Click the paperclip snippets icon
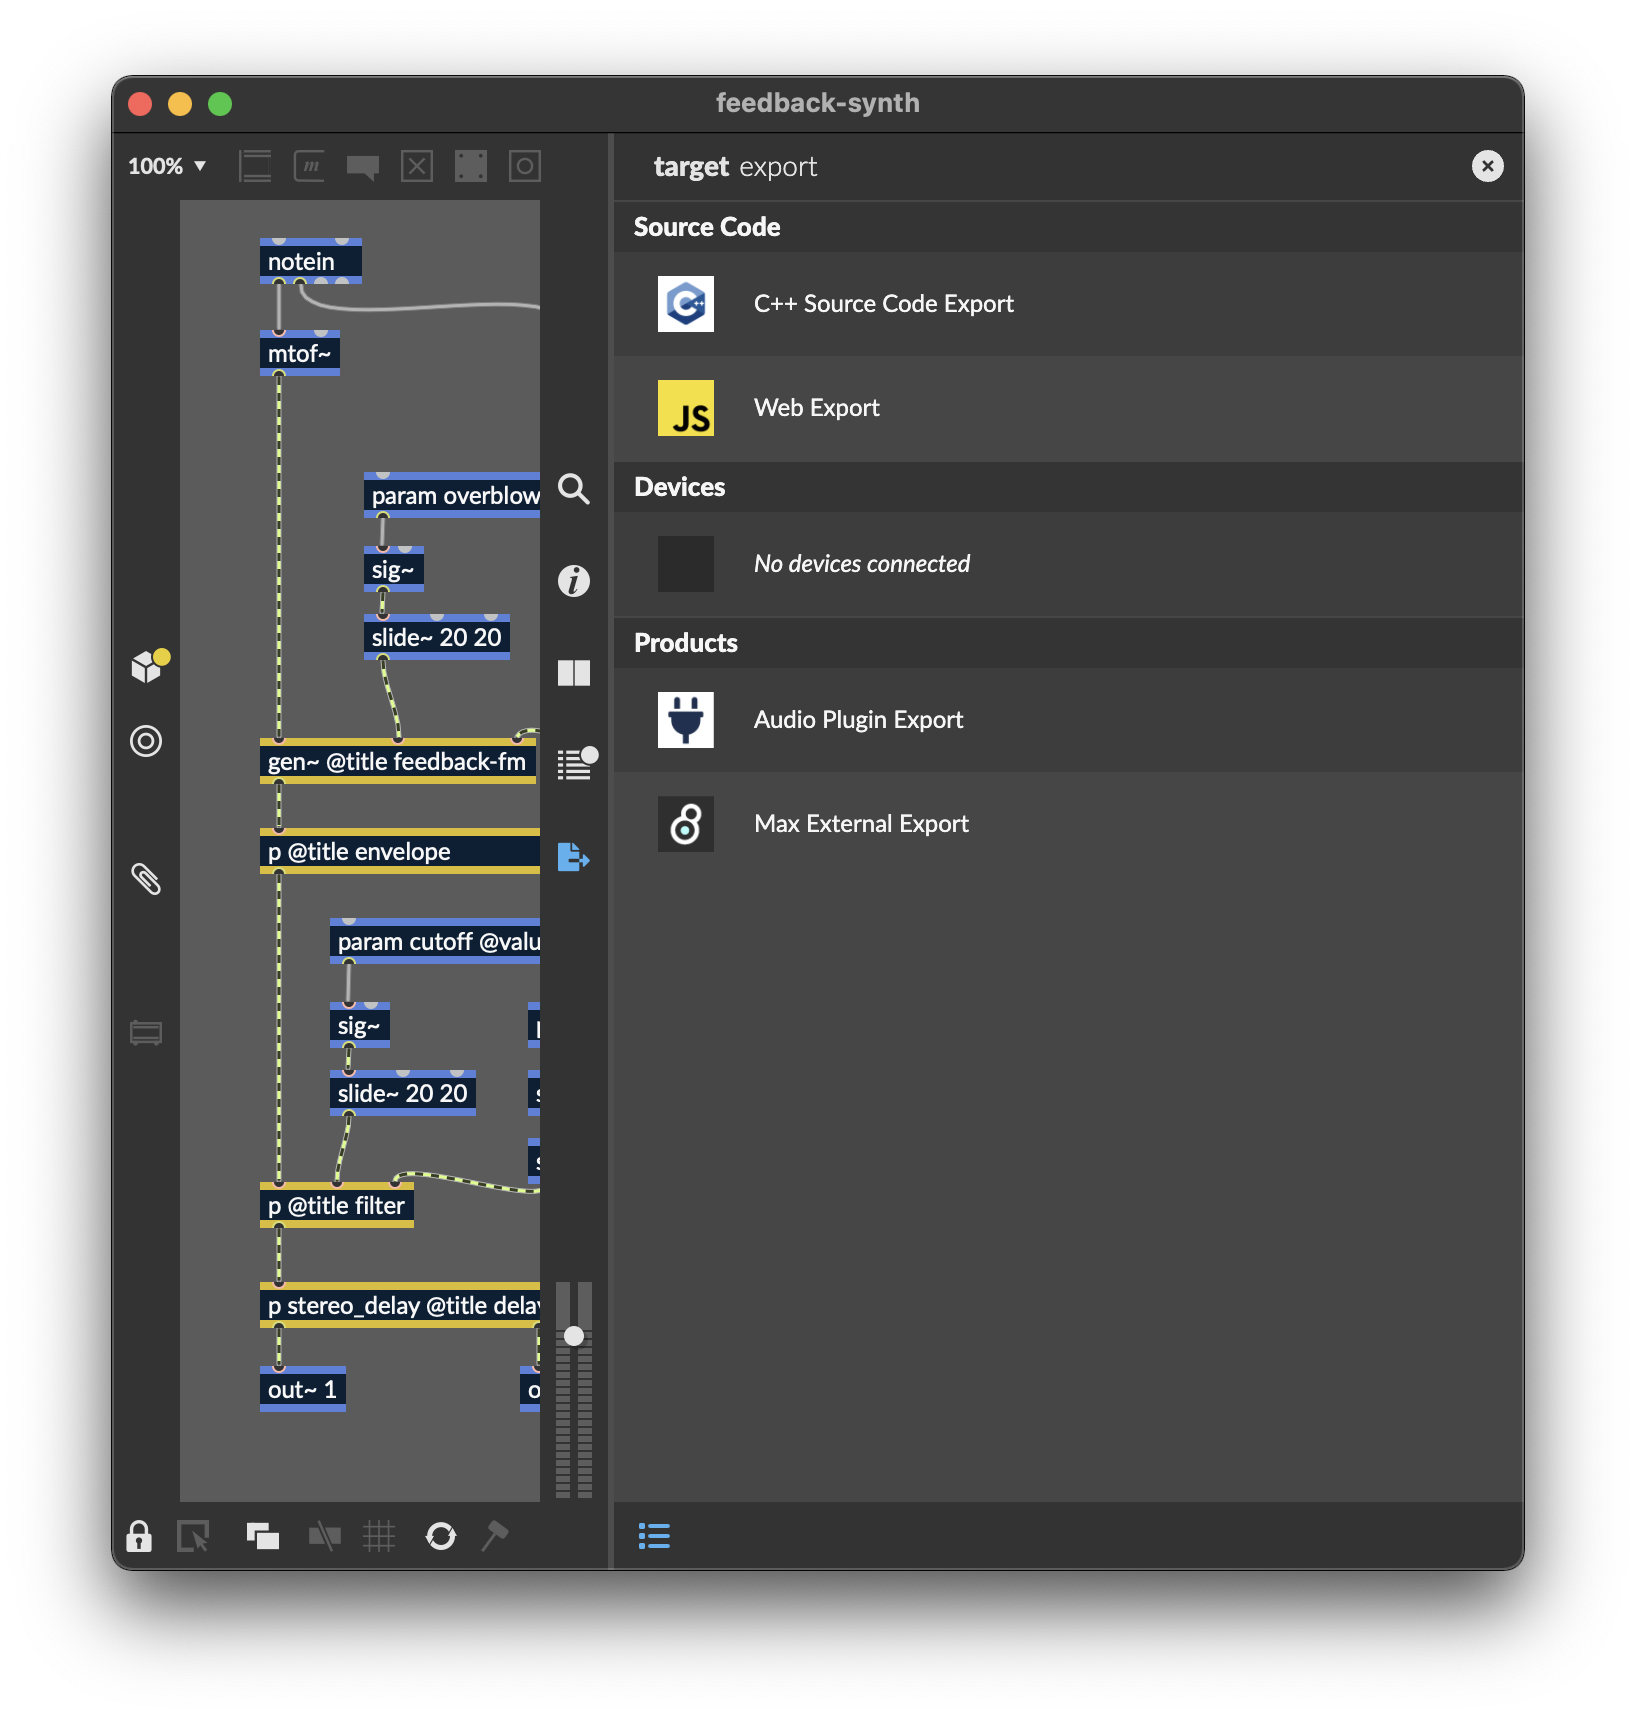This screenshot has height=1718, width=1636. [146, 879]
